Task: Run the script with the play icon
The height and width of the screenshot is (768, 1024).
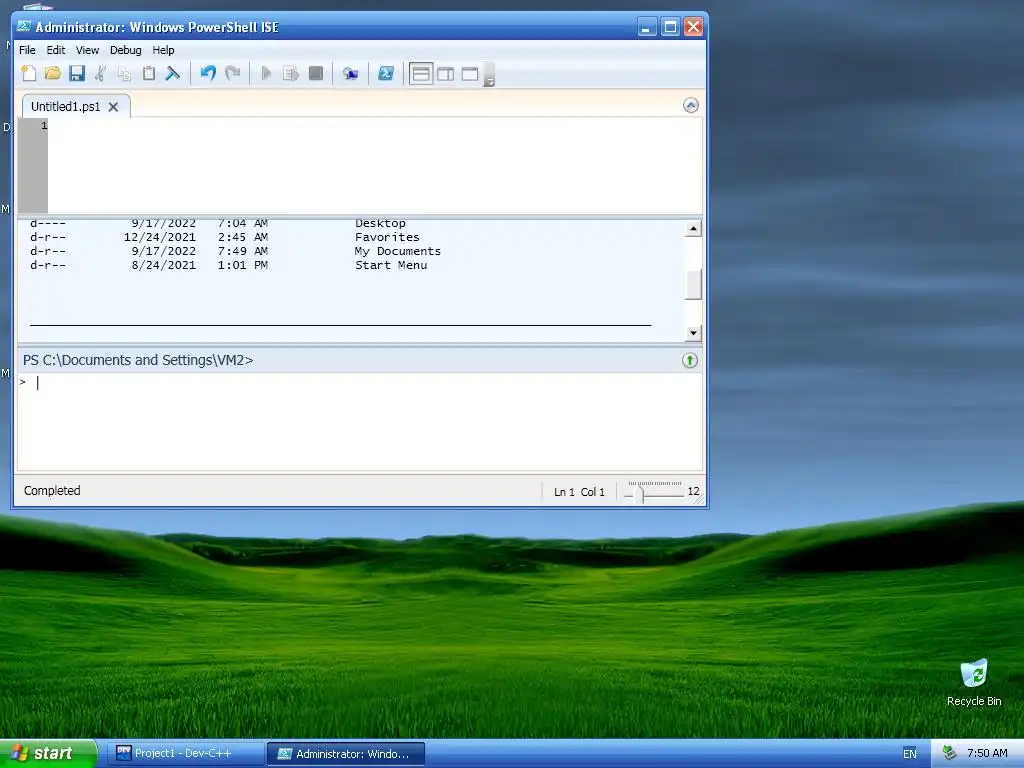Action: 266,74
